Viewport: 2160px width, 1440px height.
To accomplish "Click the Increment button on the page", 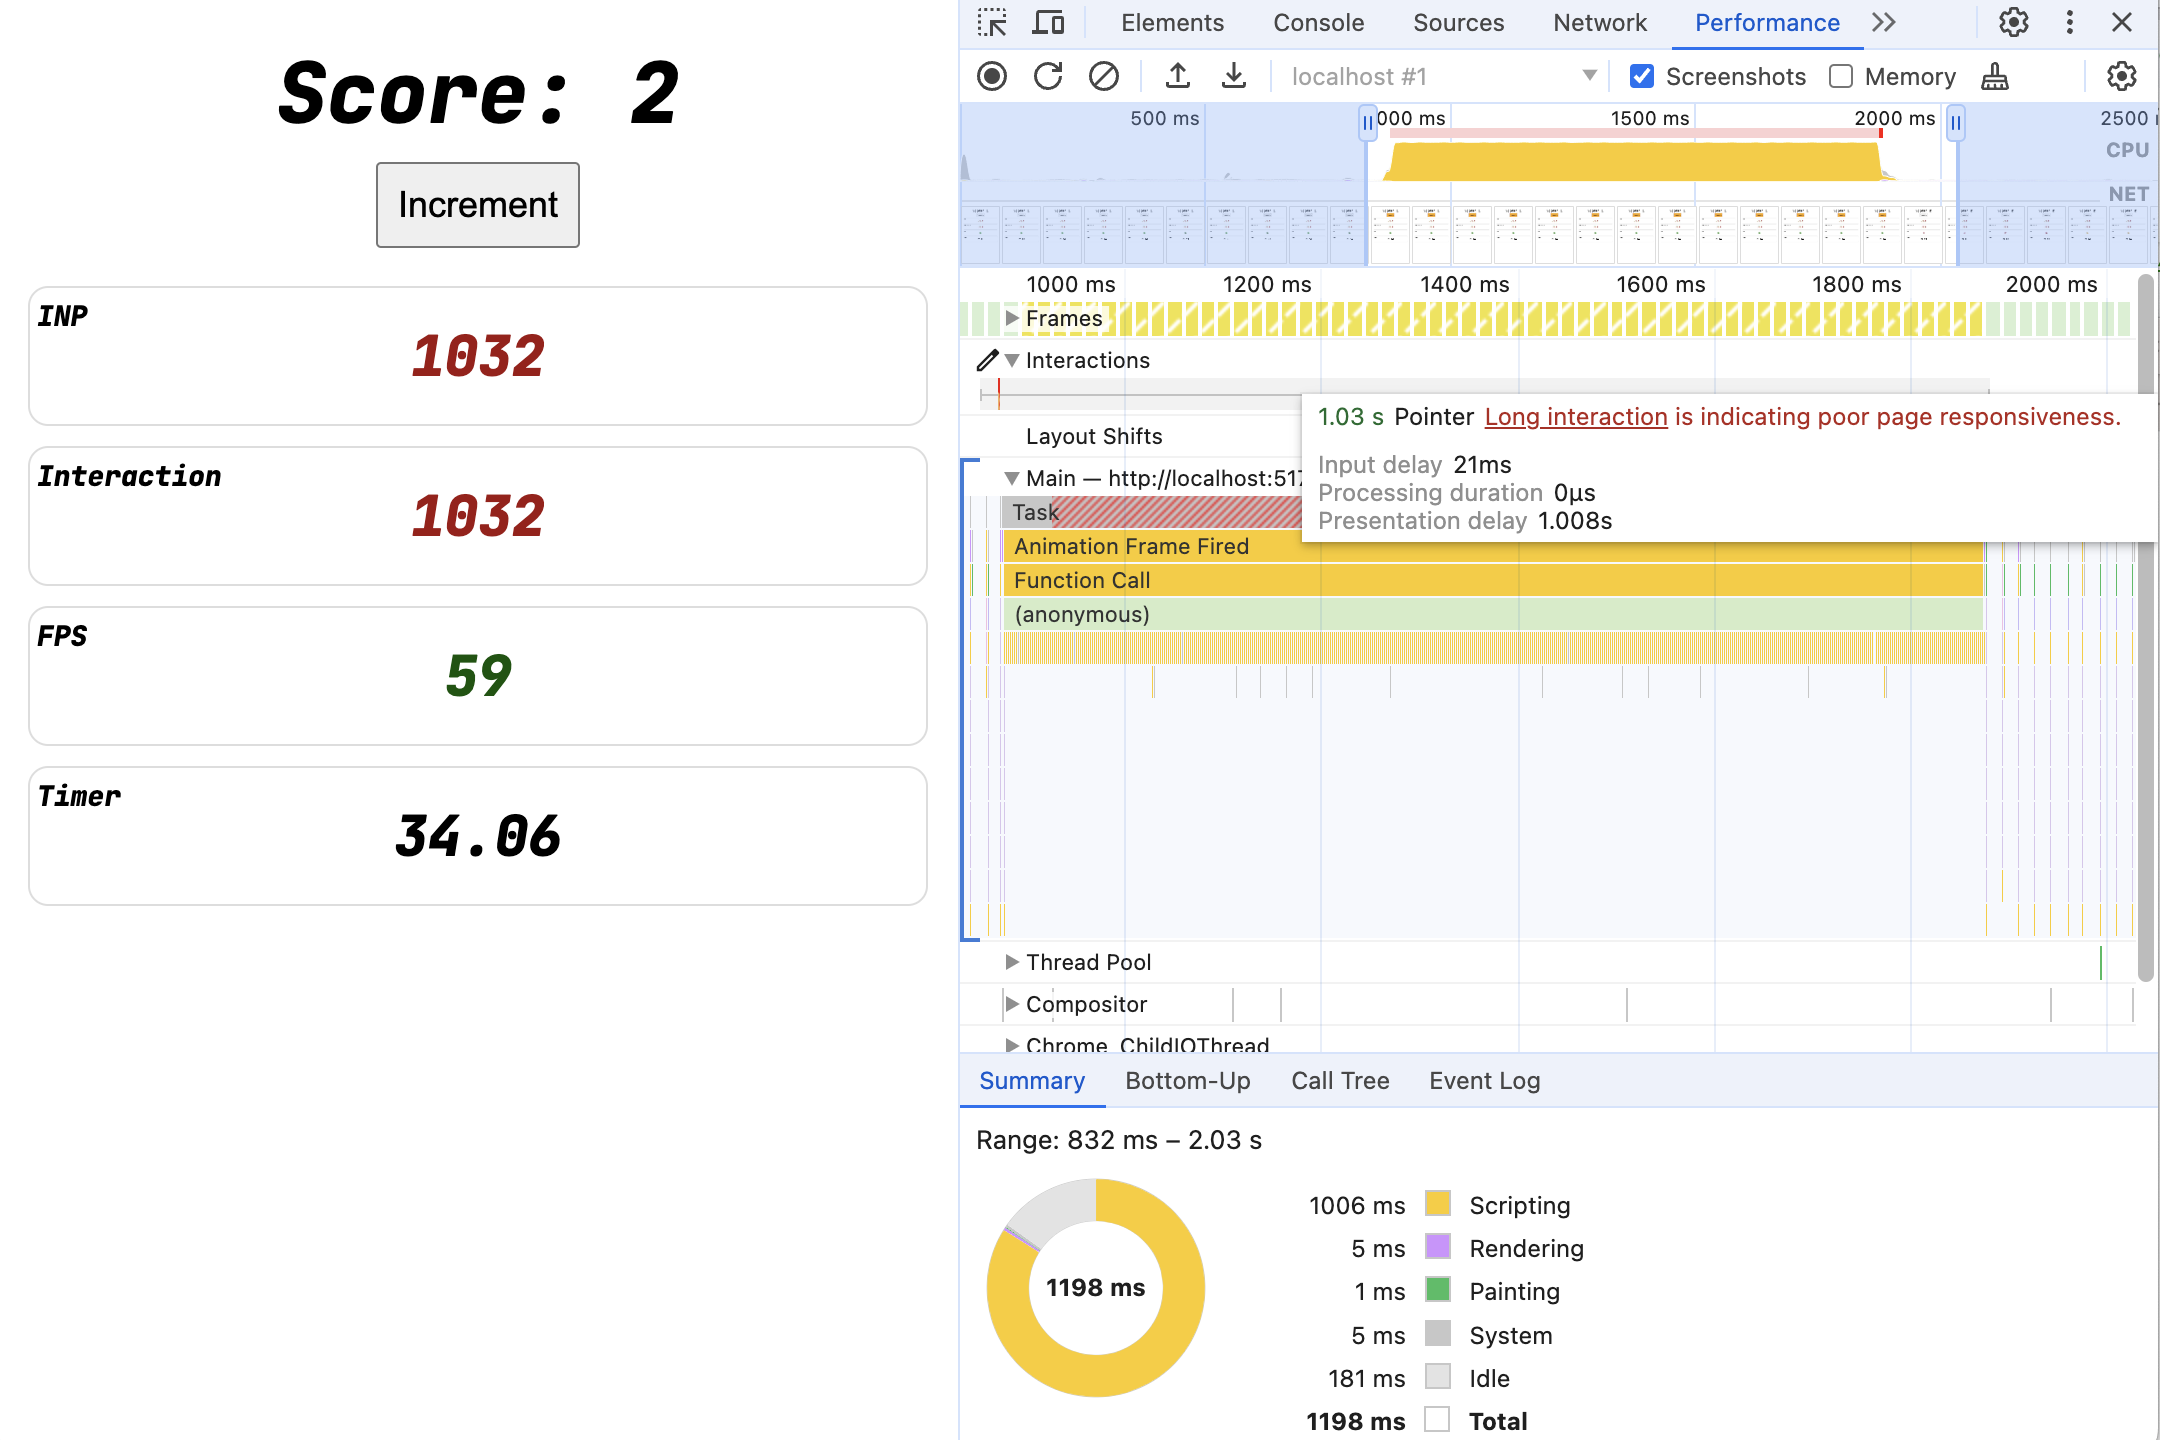I will pyautogui.click(x=477, y=202).
